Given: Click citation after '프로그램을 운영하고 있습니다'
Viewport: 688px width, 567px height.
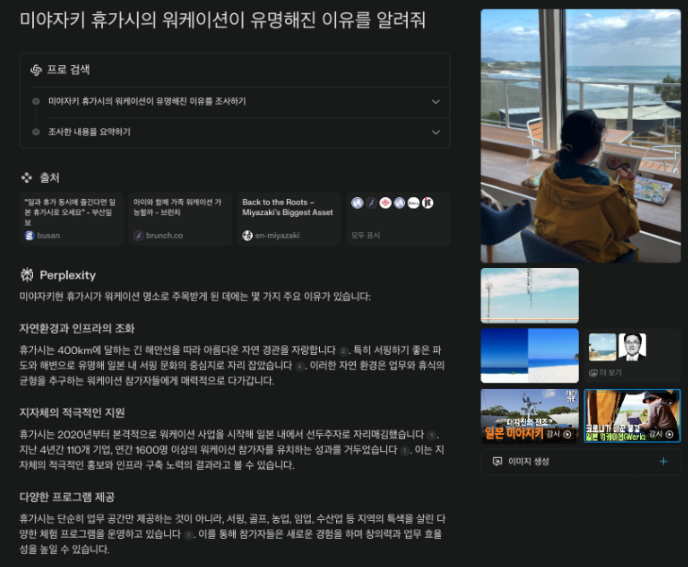Looking at the screenshot, I should pyautogui.click(x=189, y=535).
